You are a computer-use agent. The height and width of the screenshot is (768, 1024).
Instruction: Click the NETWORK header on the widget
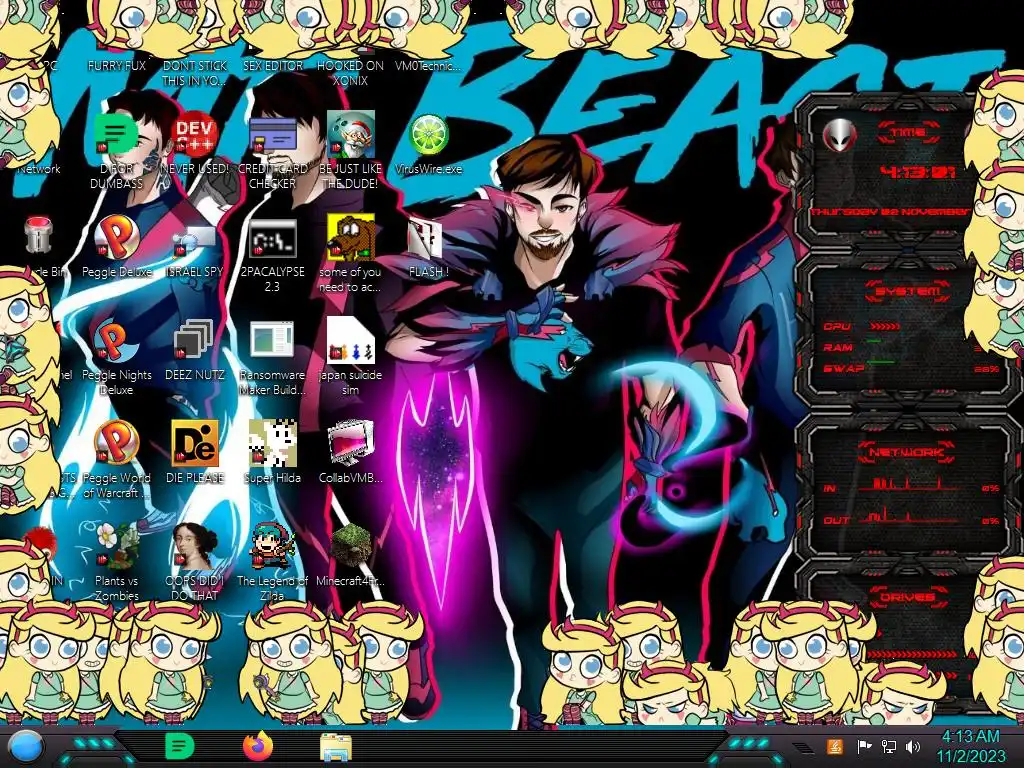[906, 452]
